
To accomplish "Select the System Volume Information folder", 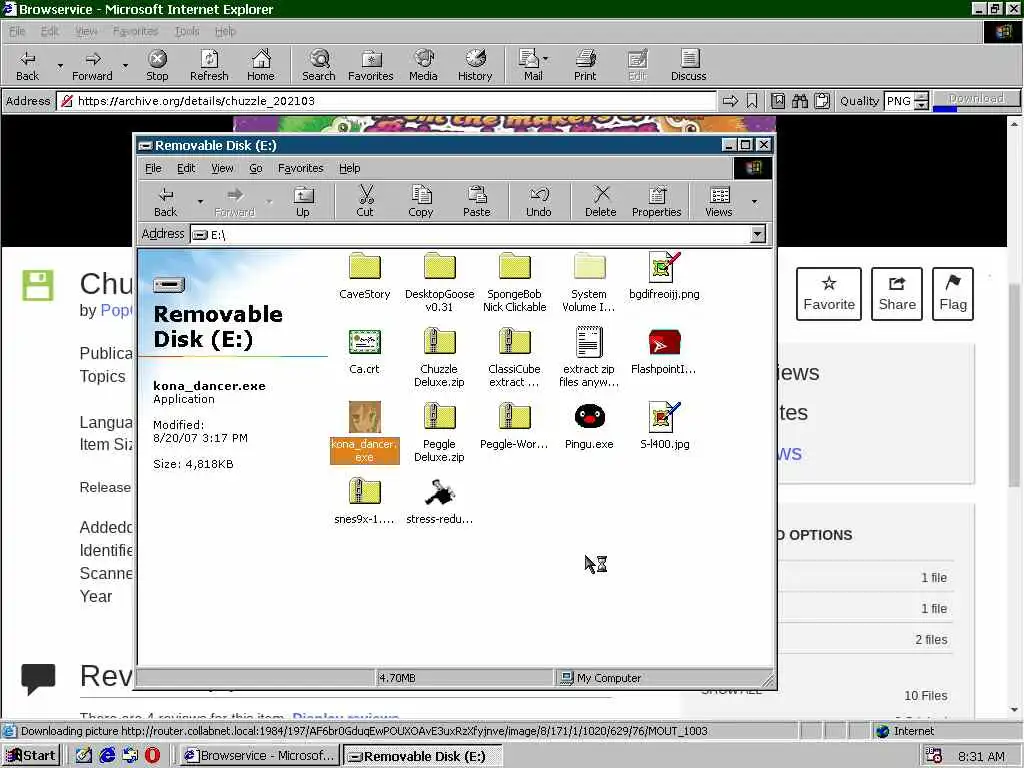I will point(589,283).
